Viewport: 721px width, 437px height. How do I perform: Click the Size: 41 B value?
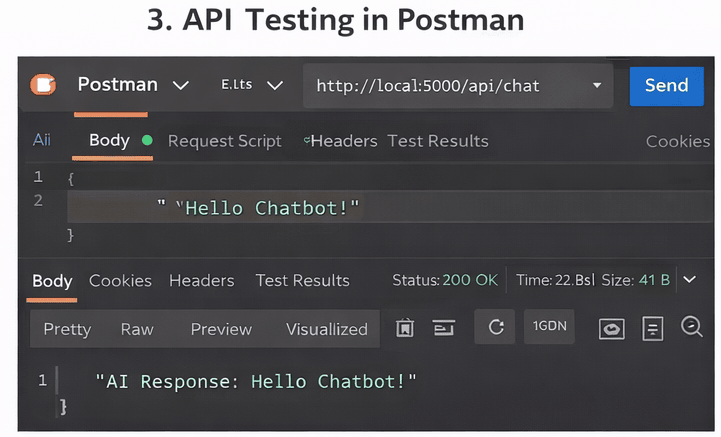(x=635, y=280)
